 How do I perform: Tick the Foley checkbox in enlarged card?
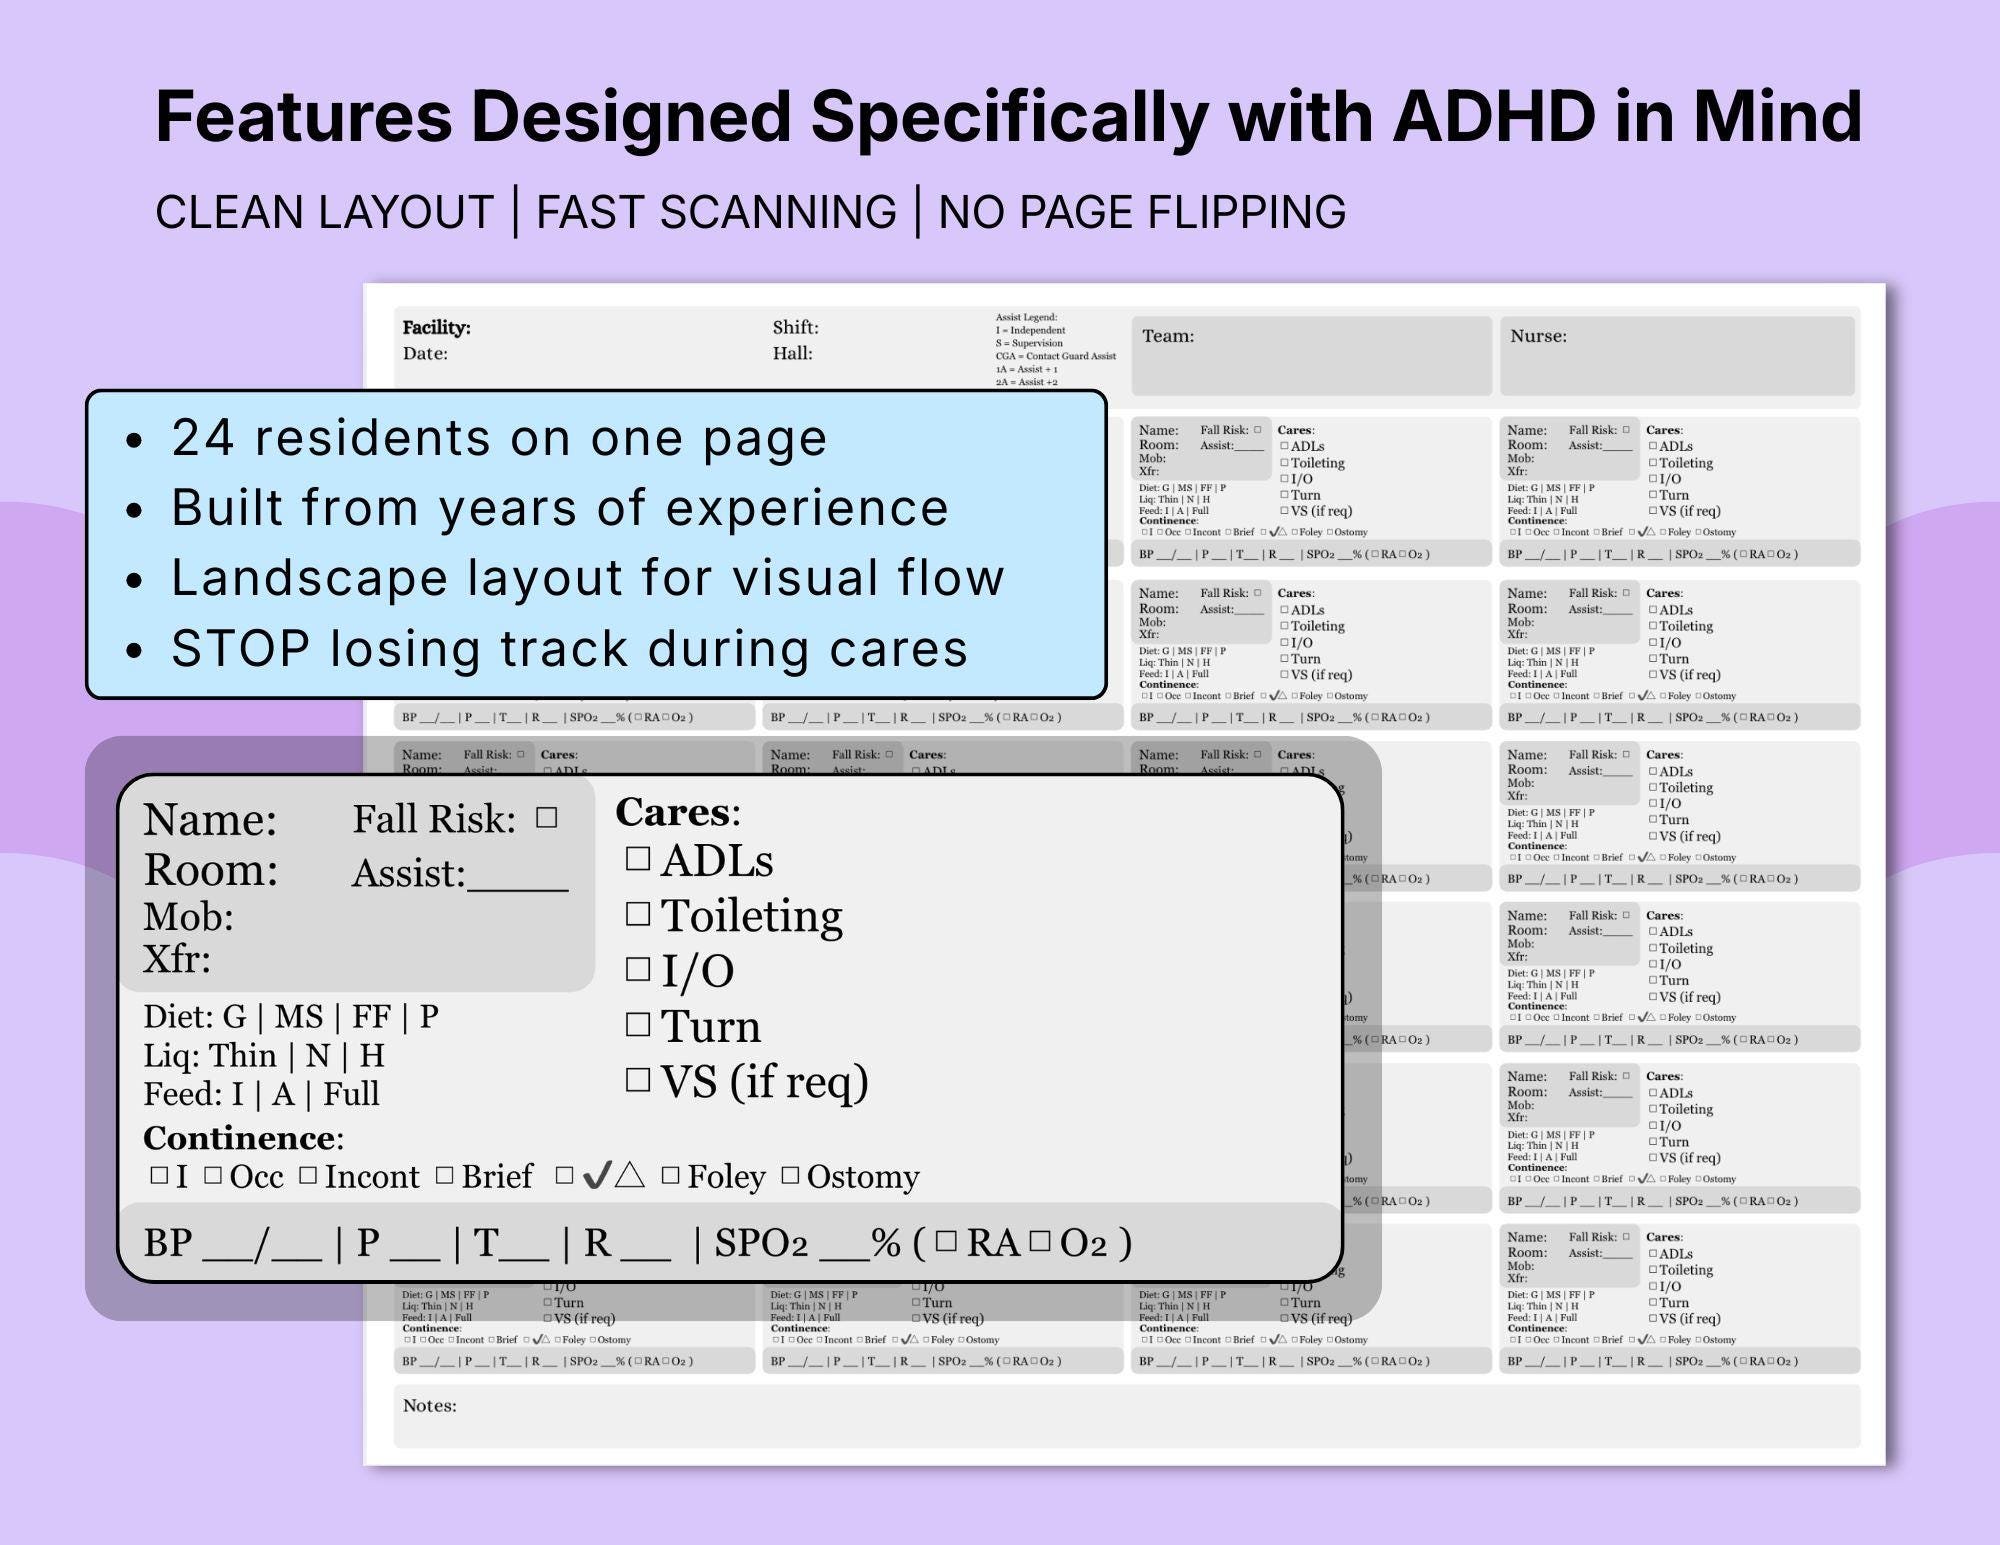tap(670, 1175)
